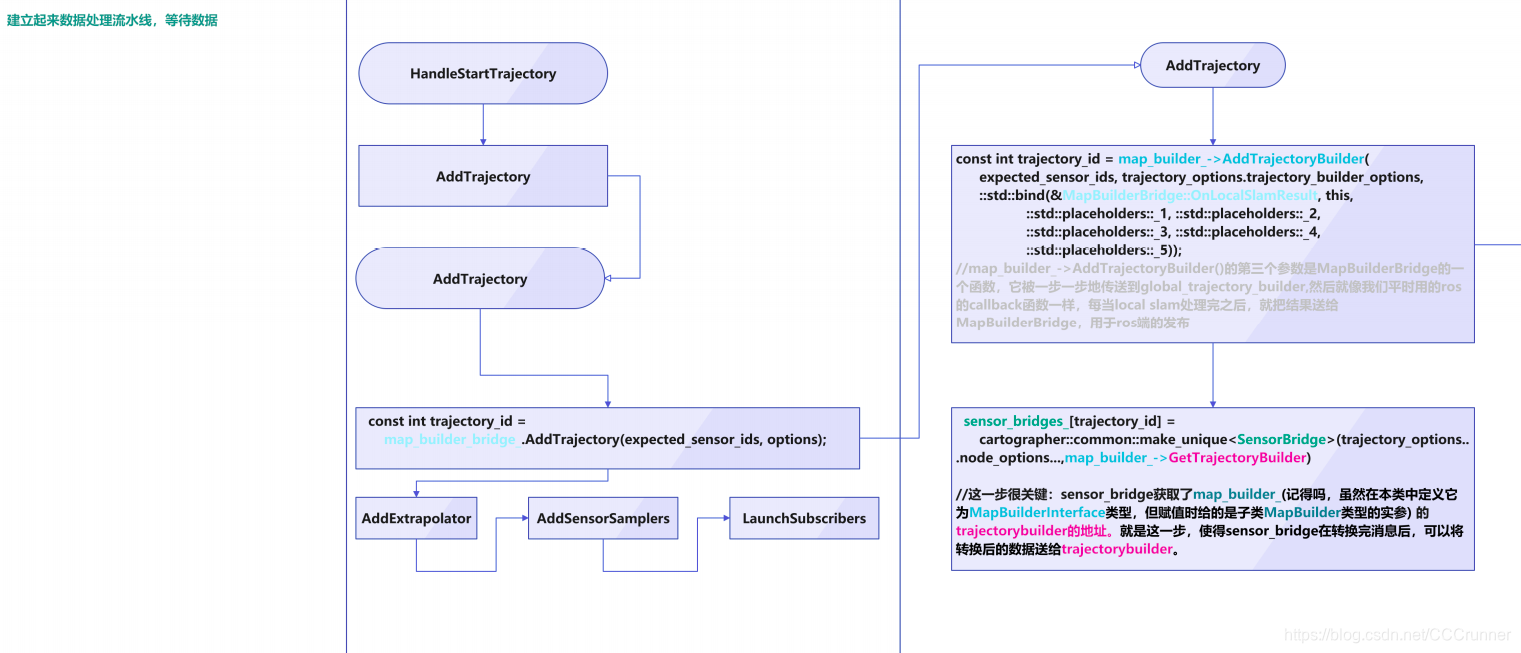1521x653 pixels.
Task: Click the LaunchSubscribers box
Action: (804, 518)
